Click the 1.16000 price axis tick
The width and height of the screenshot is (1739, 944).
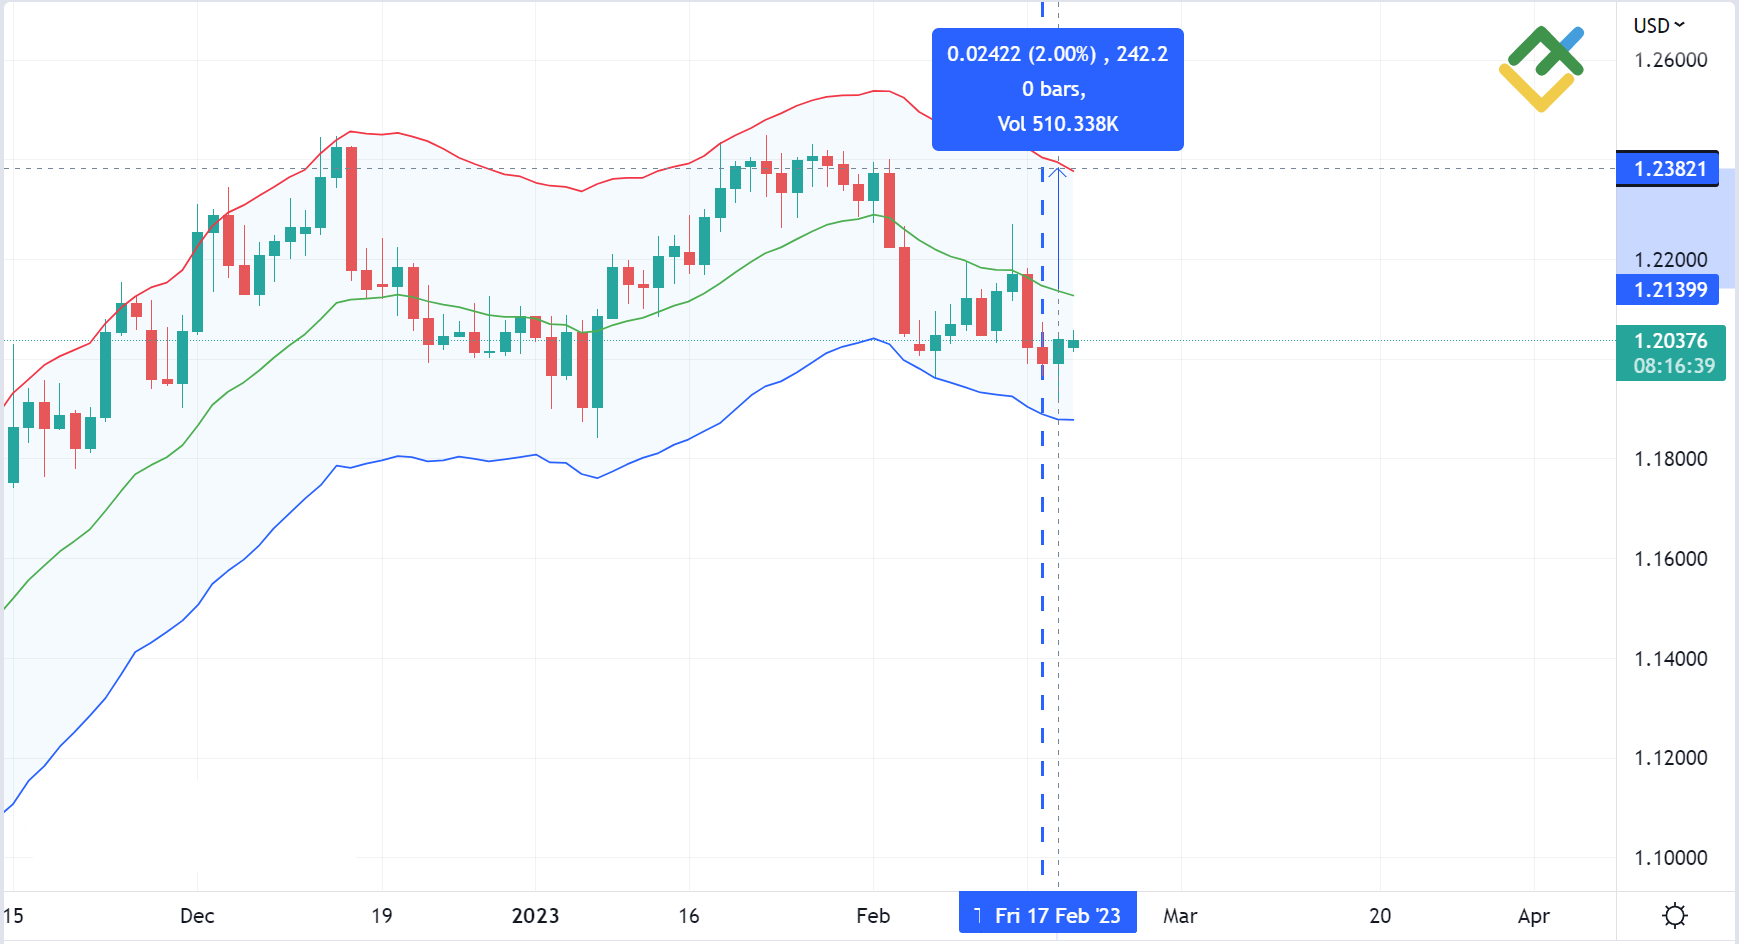coord(1670,558)
